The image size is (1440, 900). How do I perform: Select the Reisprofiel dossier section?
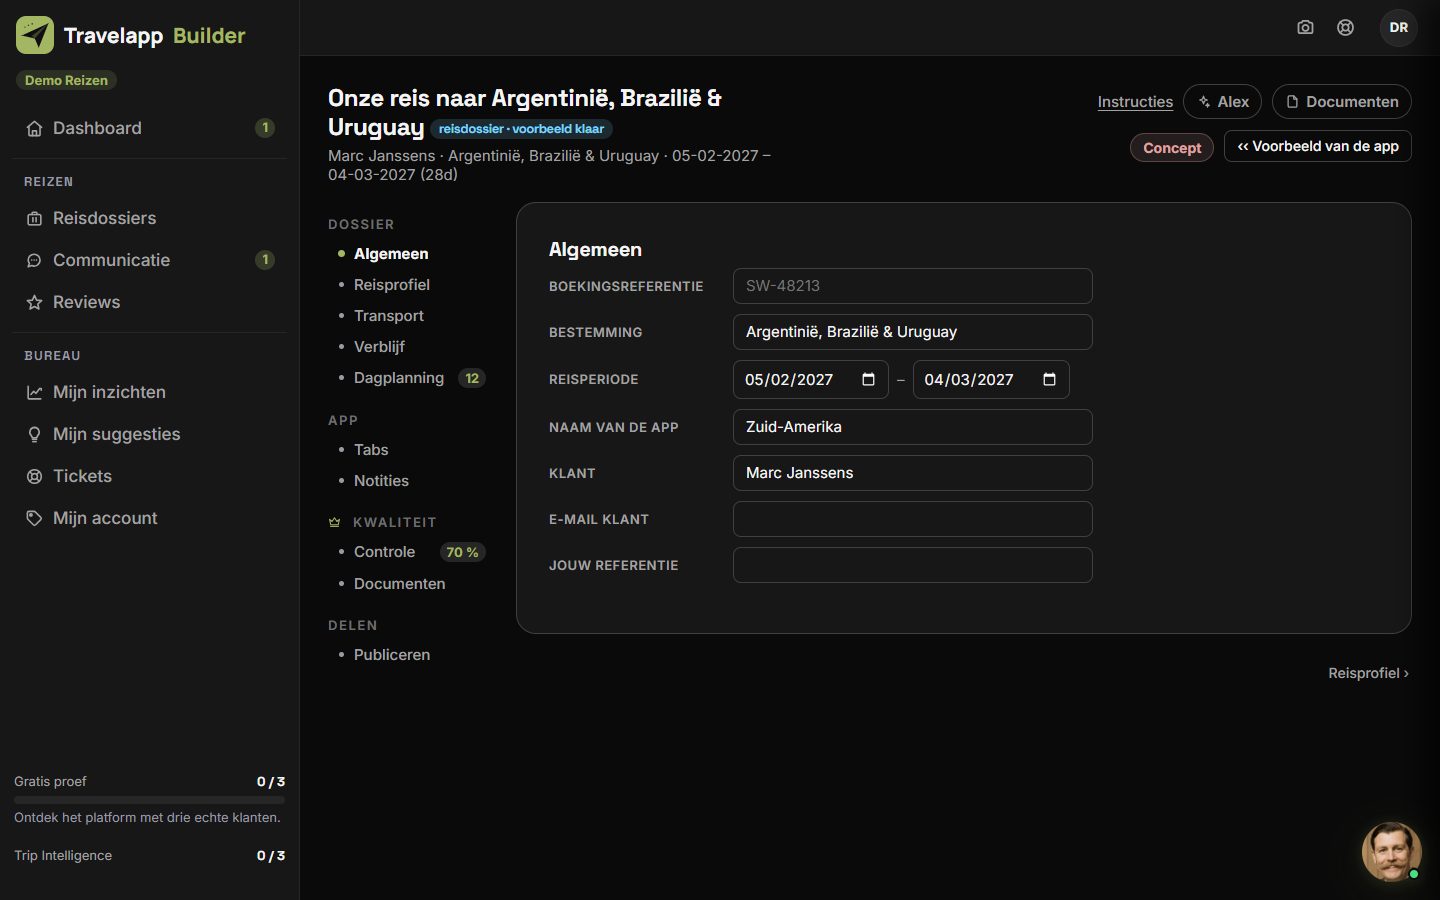tap(391, 285)
